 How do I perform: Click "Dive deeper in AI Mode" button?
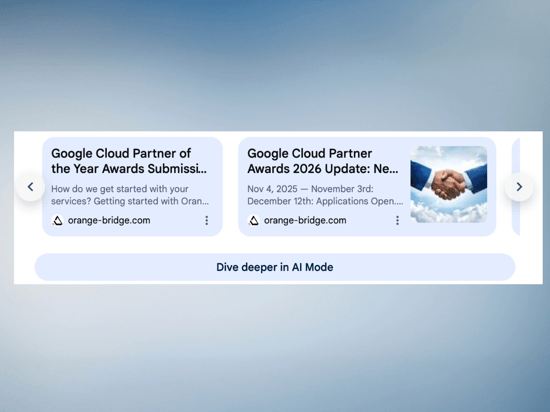(275, 267)
